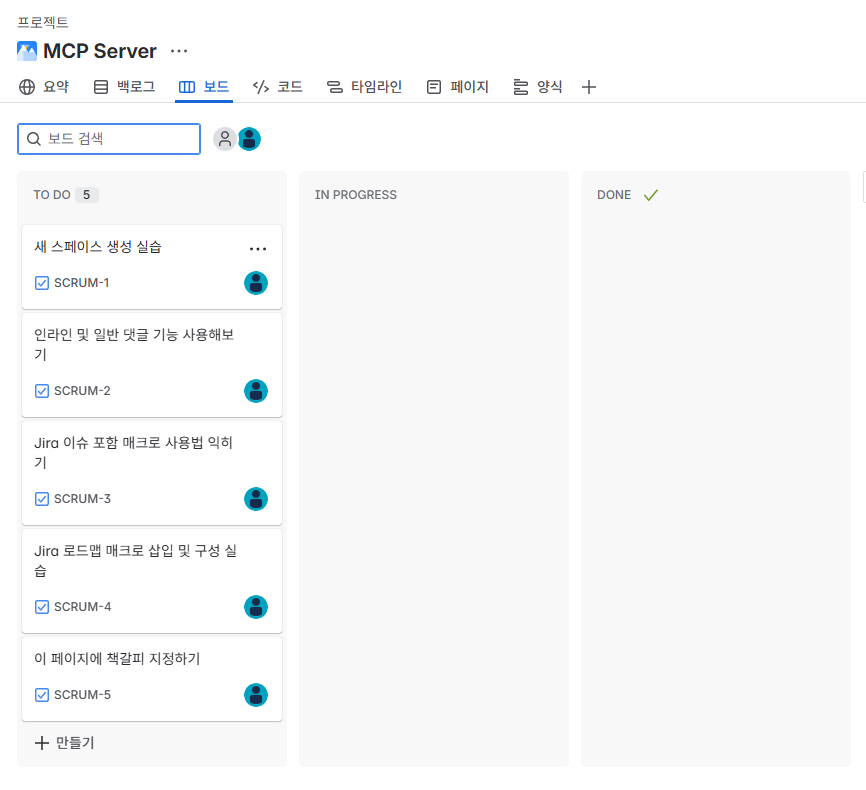This screenshot has height=790, width=866.
Task: Click the assignee avatar on SCRUM-4
Action: point(256,607)
